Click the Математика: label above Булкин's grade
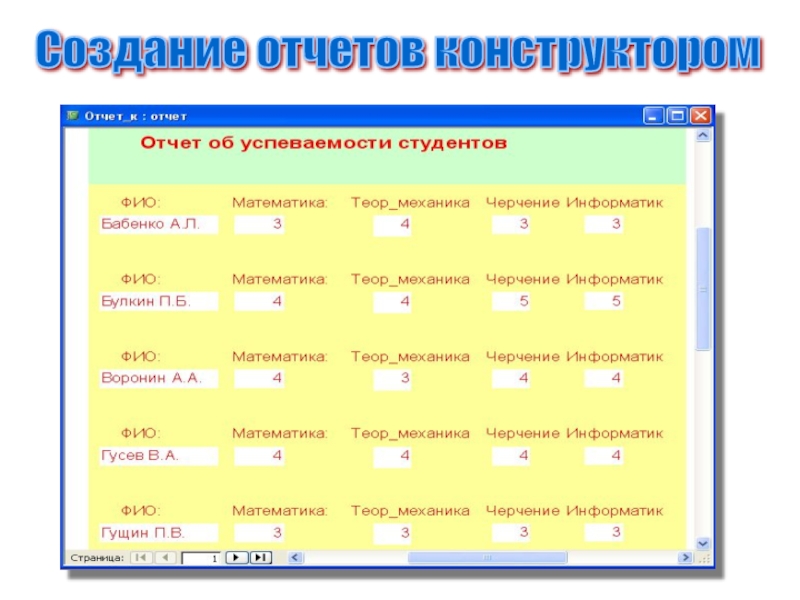The image size is (800, 600). (280, 280)
